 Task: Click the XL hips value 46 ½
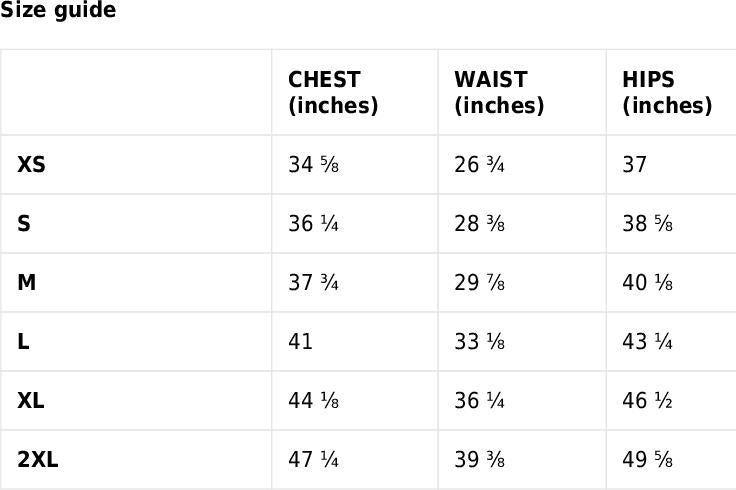tap(647, 401)
